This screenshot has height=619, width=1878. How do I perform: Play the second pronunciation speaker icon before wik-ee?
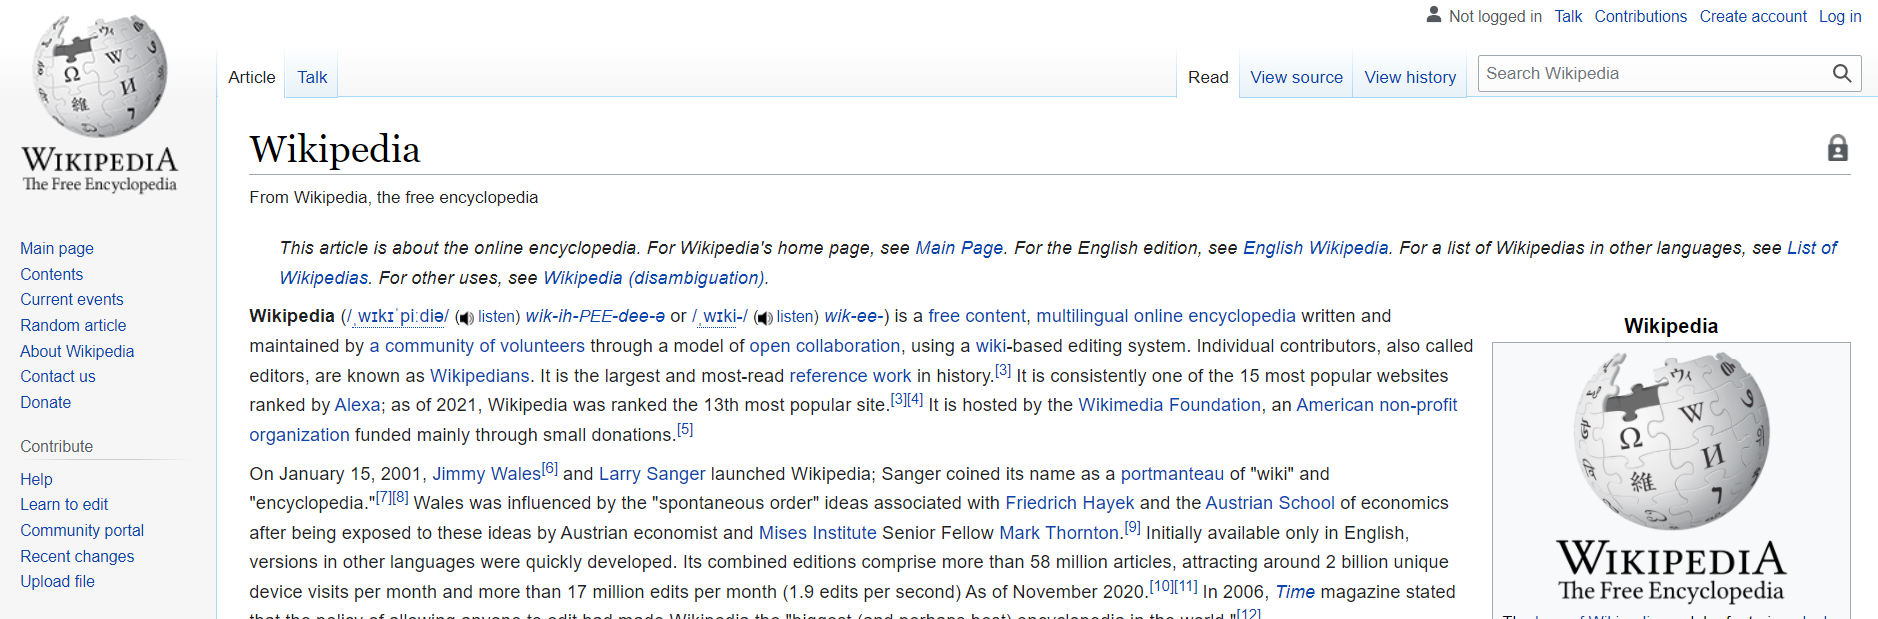764,318
